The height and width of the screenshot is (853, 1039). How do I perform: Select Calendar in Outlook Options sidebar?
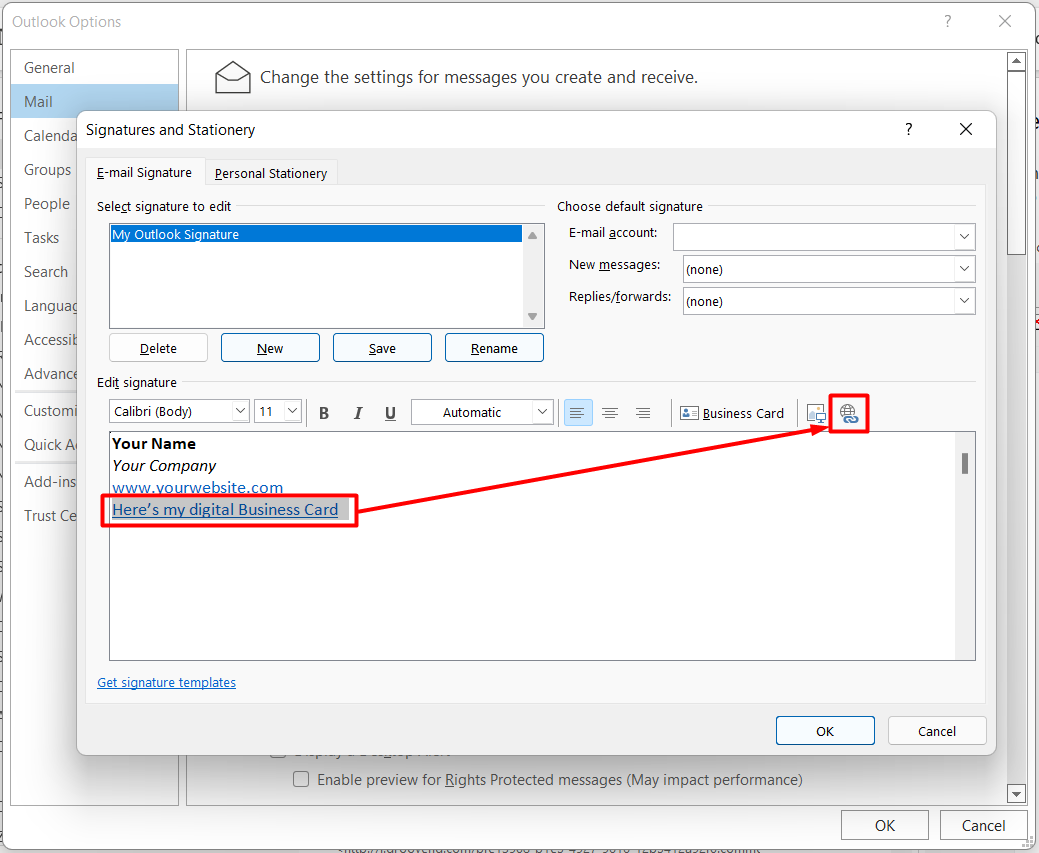click(x=50, y=136)
